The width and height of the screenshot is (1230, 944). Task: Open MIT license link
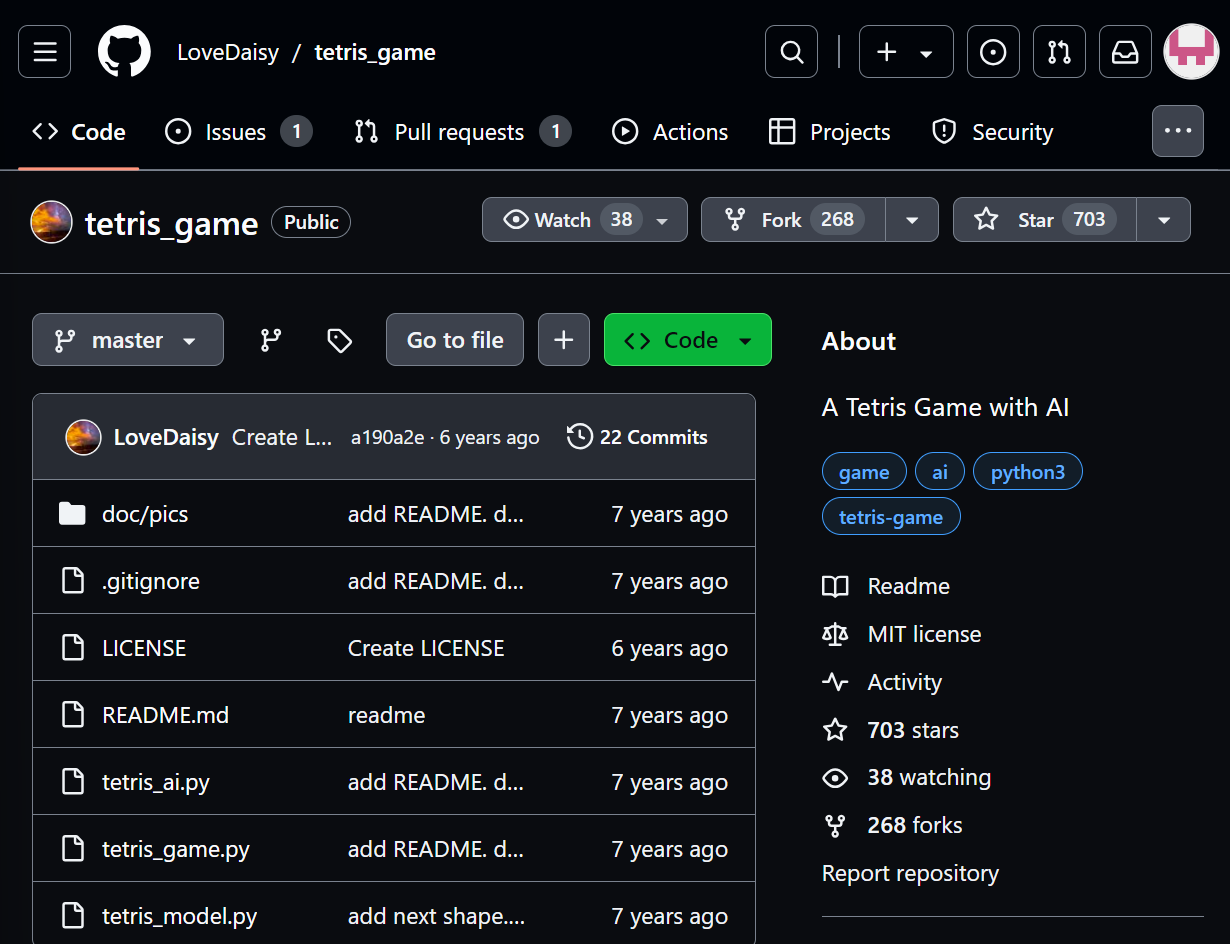[902, 634]
